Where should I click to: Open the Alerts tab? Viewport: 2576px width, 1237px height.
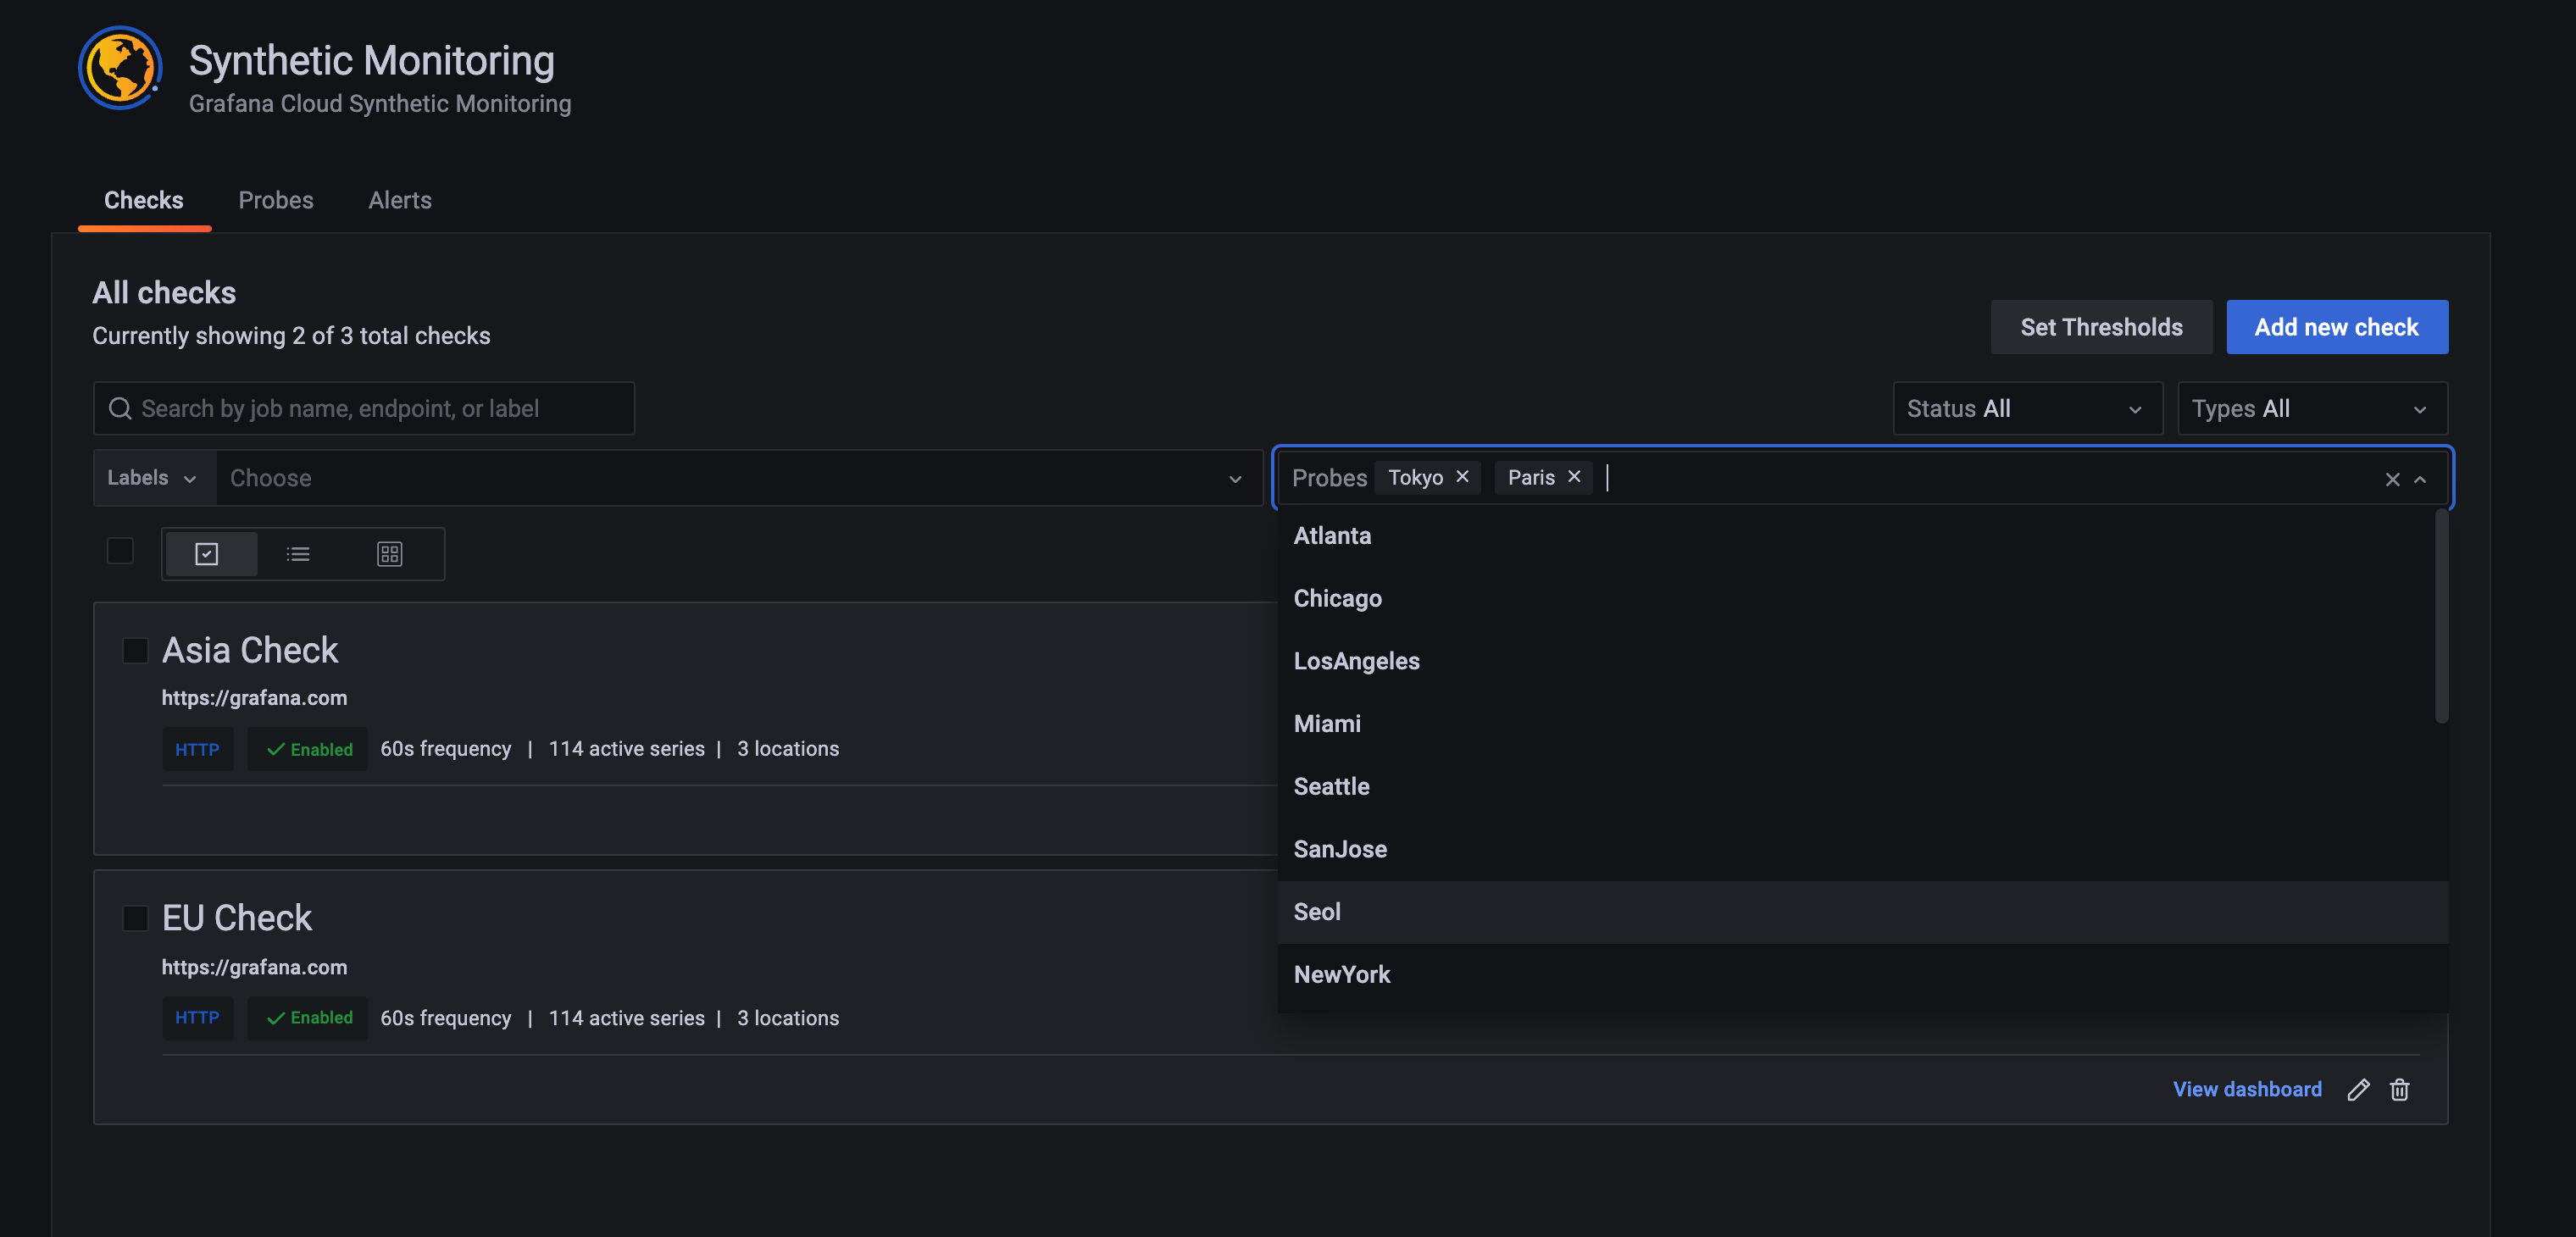(x=400, y=200)
